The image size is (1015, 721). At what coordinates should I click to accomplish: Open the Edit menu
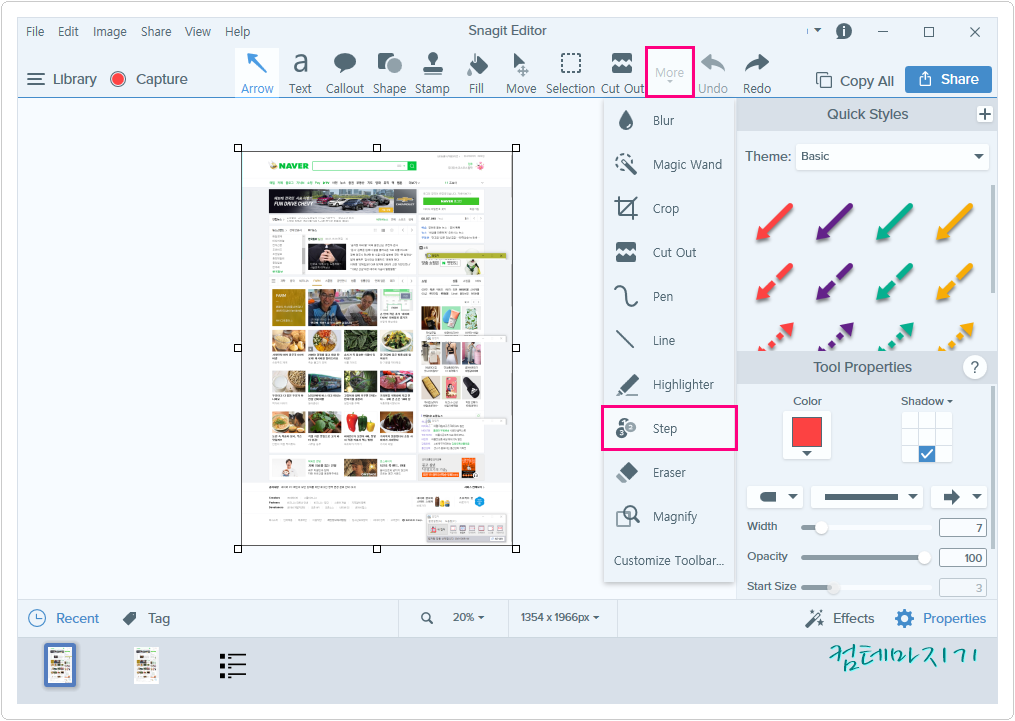68,31
